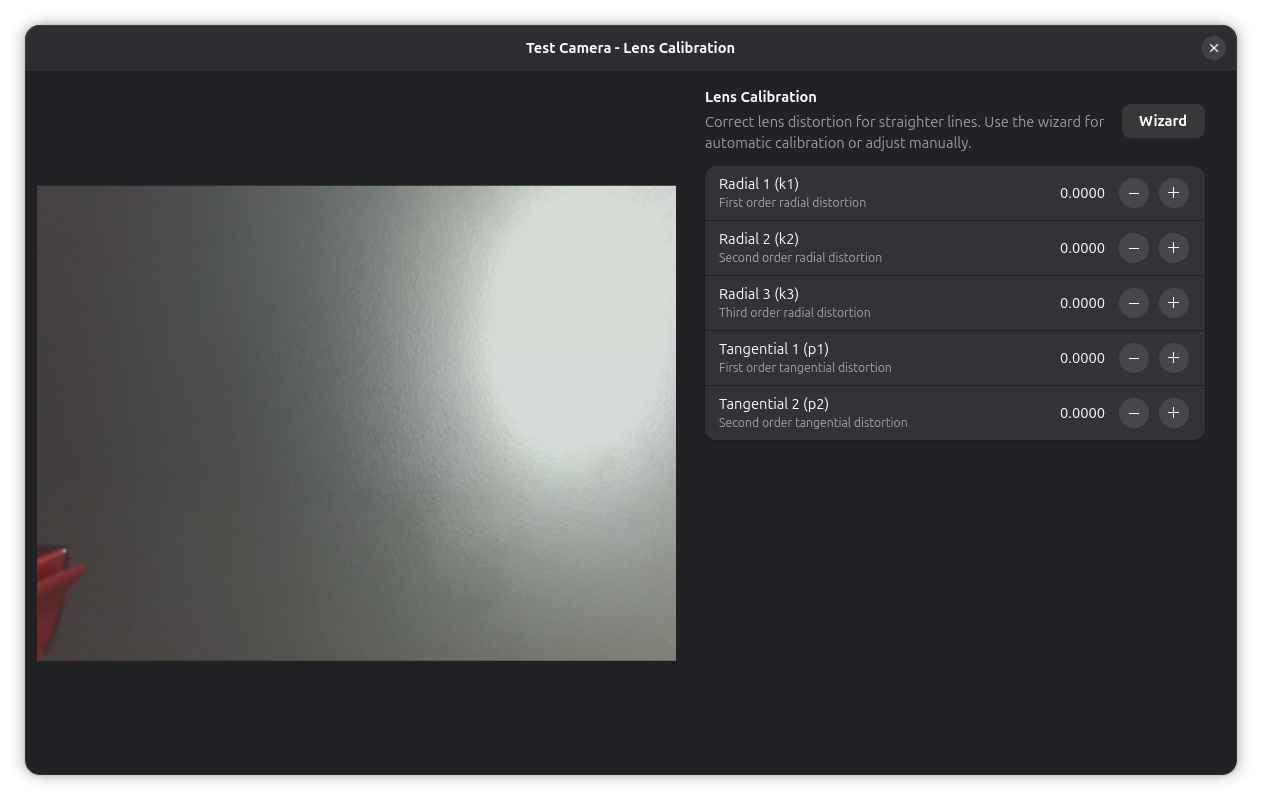Viewport: 1262px width, 800px height.
Task: Click the camera preview image
Action: (356, 423)
